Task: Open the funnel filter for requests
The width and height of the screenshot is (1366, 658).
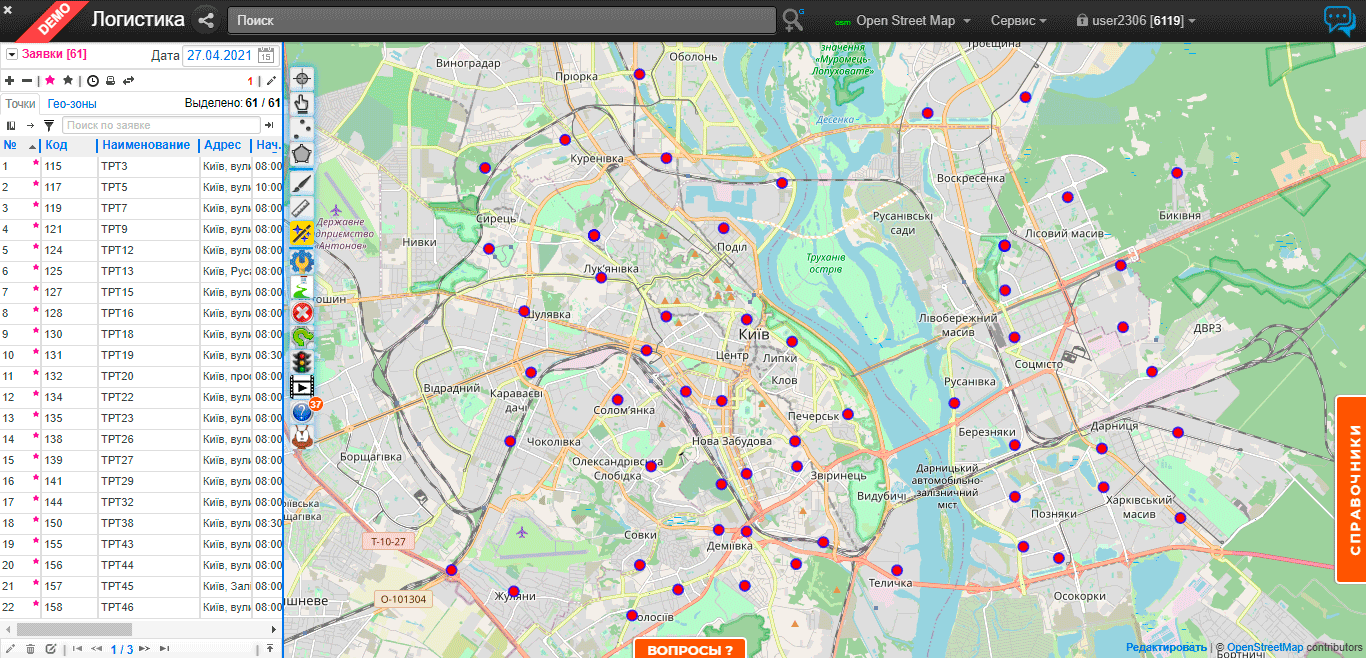Action: click(48, 125)
